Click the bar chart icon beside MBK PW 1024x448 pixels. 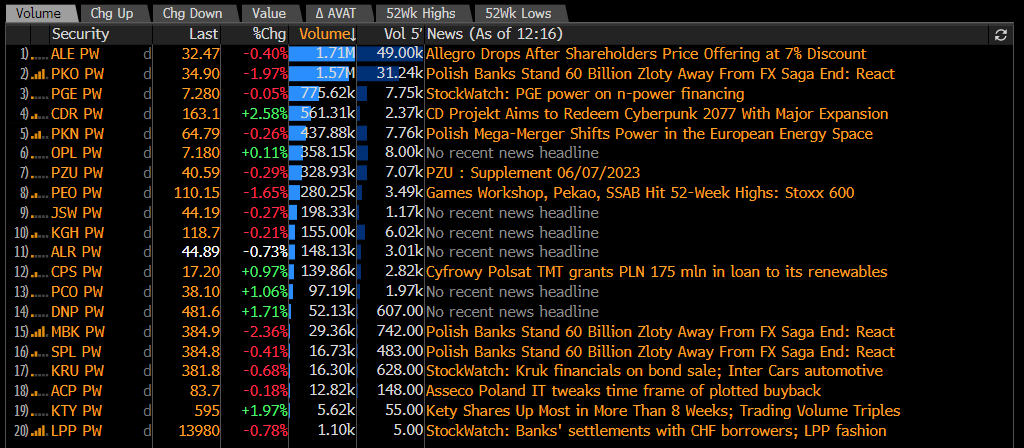39,332
